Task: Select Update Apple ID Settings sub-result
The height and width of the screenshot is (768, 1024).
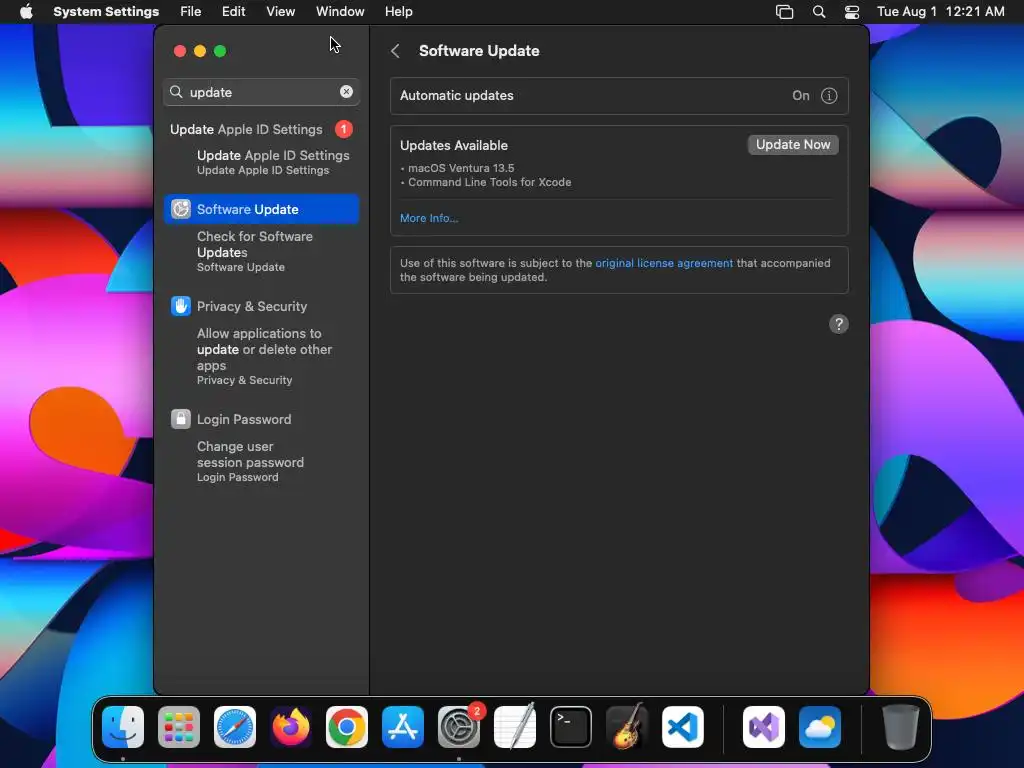Action: pyautogui.click(x=273, y=162)
